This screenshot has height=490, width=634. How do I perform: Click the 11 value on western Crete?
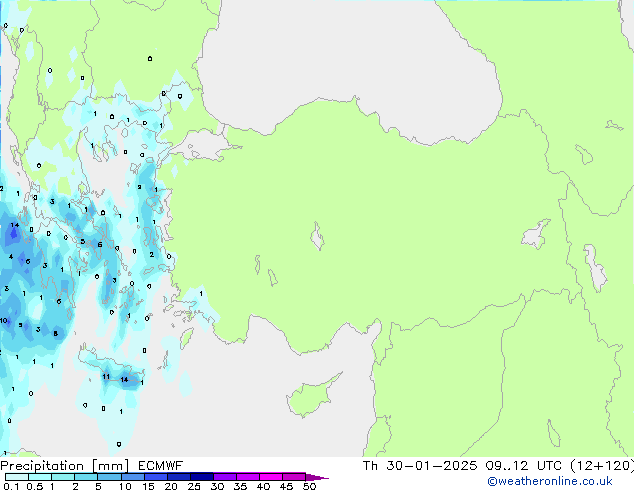[x=105, y=377]
